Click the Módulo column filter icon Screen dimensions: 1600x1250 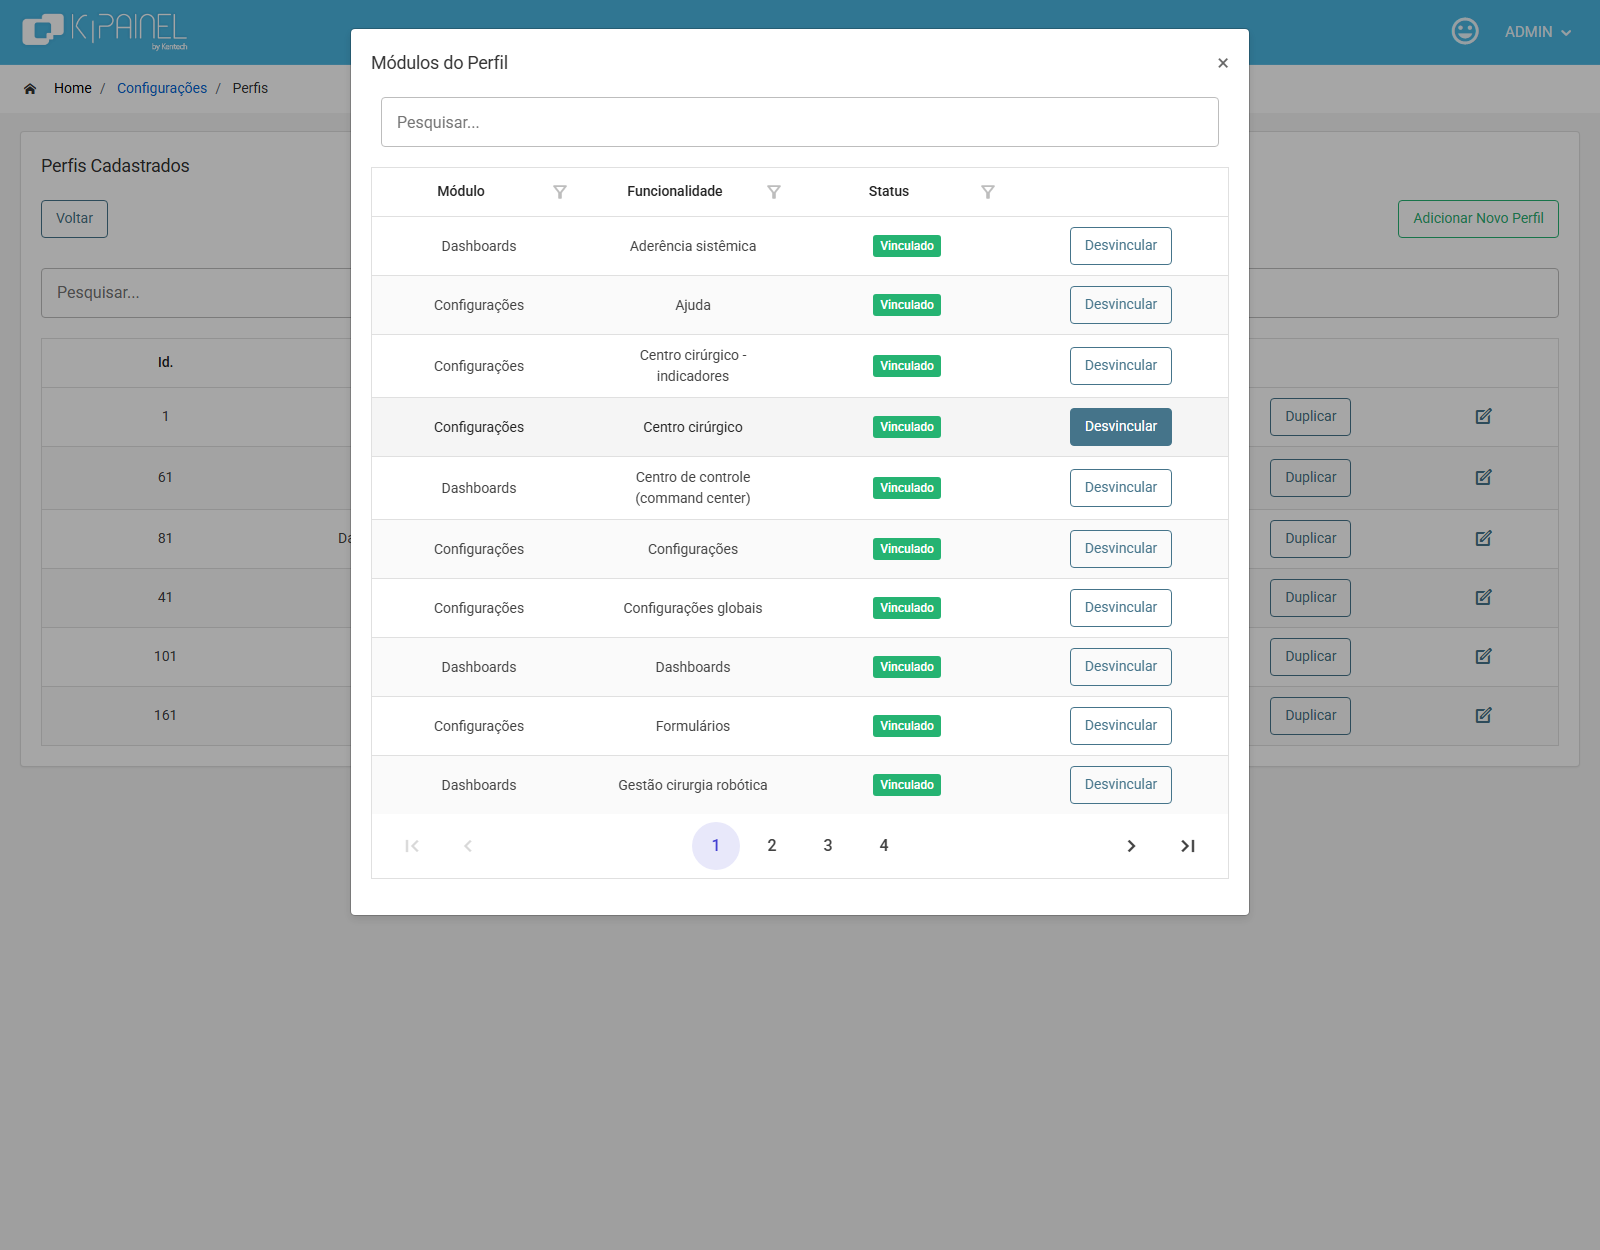click(560, 192)
